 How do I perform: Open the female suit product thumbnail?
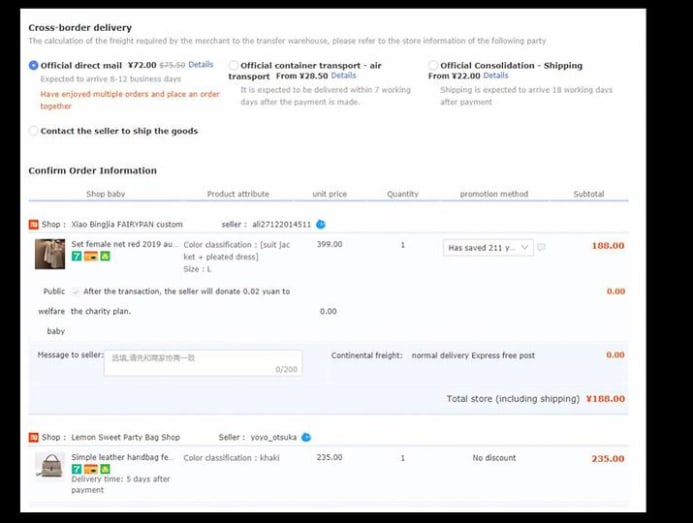pyautogui.click(x=49, y=254)
